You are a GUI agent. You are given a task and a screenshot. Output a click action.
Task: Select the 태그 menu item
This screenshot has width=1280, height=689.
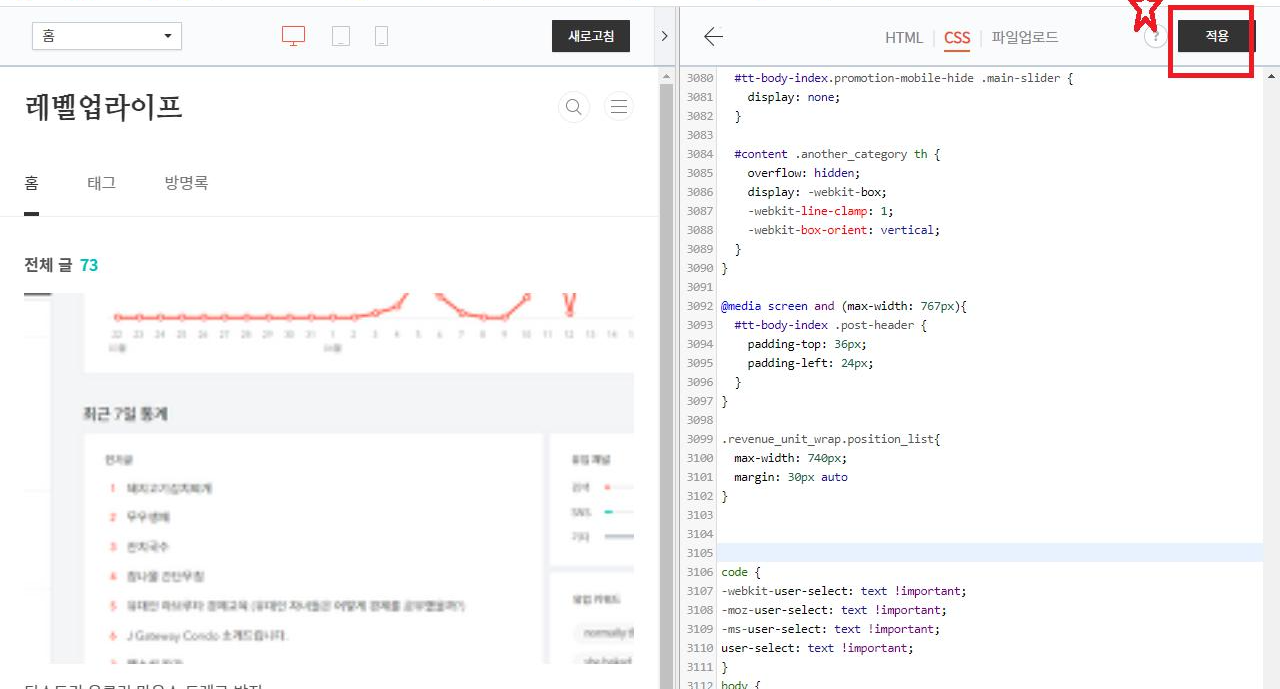click(101, 183)
